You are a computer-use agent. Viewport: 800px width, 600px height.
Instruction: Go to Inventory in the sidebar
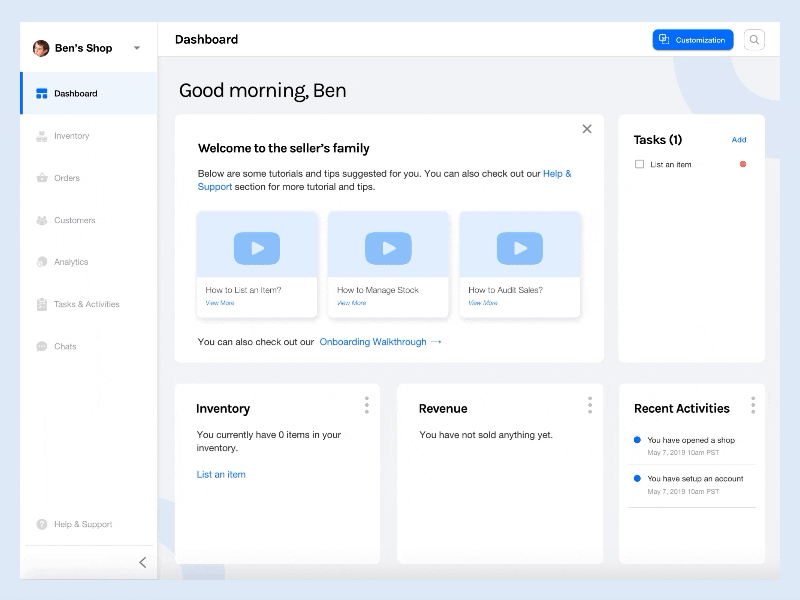[x=89, y=136]
